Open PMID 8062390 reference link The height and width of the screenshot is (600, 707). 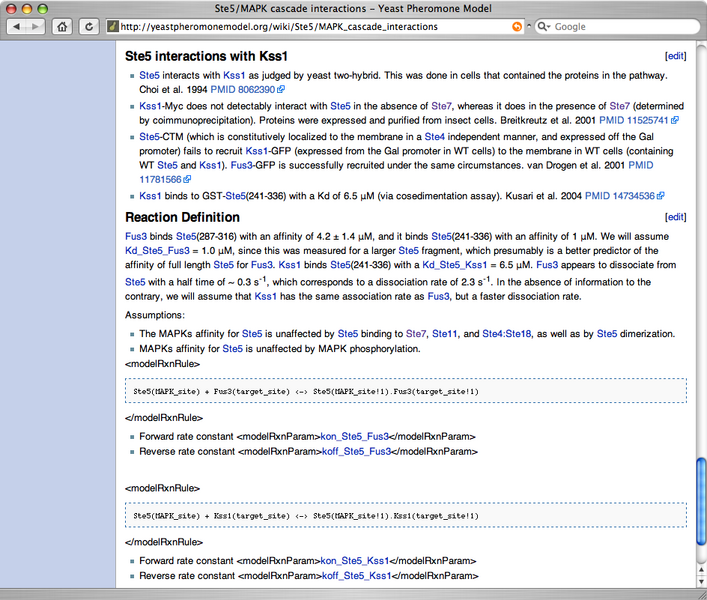243,89
